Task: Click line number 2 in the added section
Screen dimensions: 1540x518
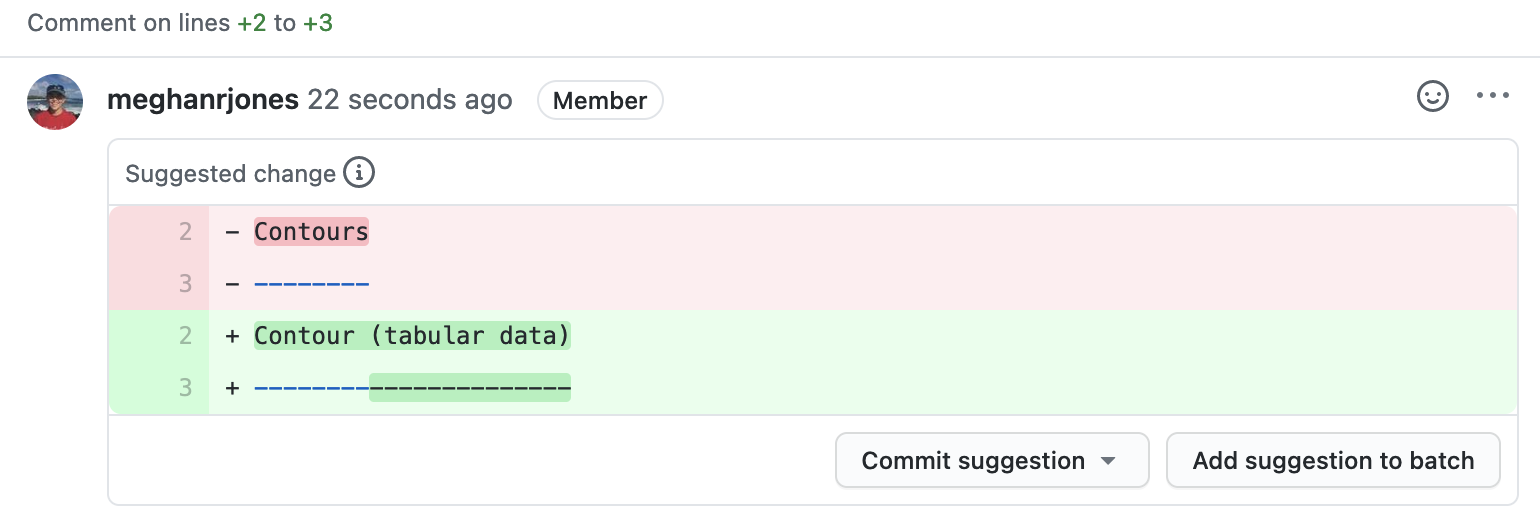Action: (185, 336)
